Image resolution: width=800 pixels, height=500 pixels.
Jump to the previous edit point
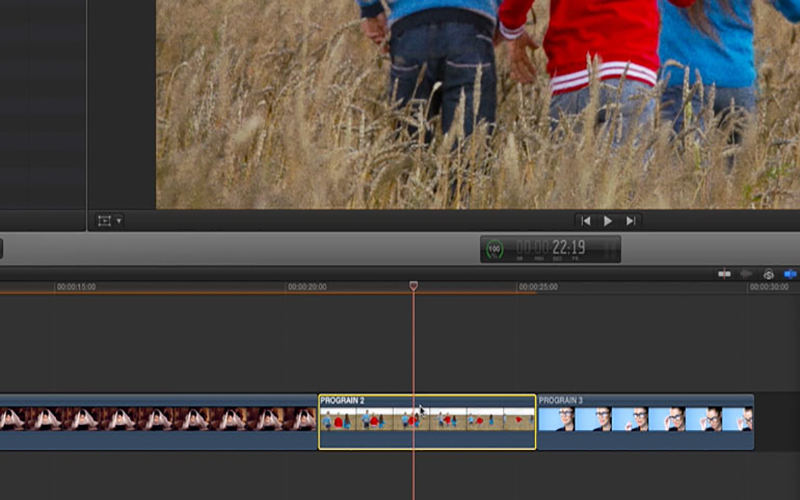click(x=586, y=221)
